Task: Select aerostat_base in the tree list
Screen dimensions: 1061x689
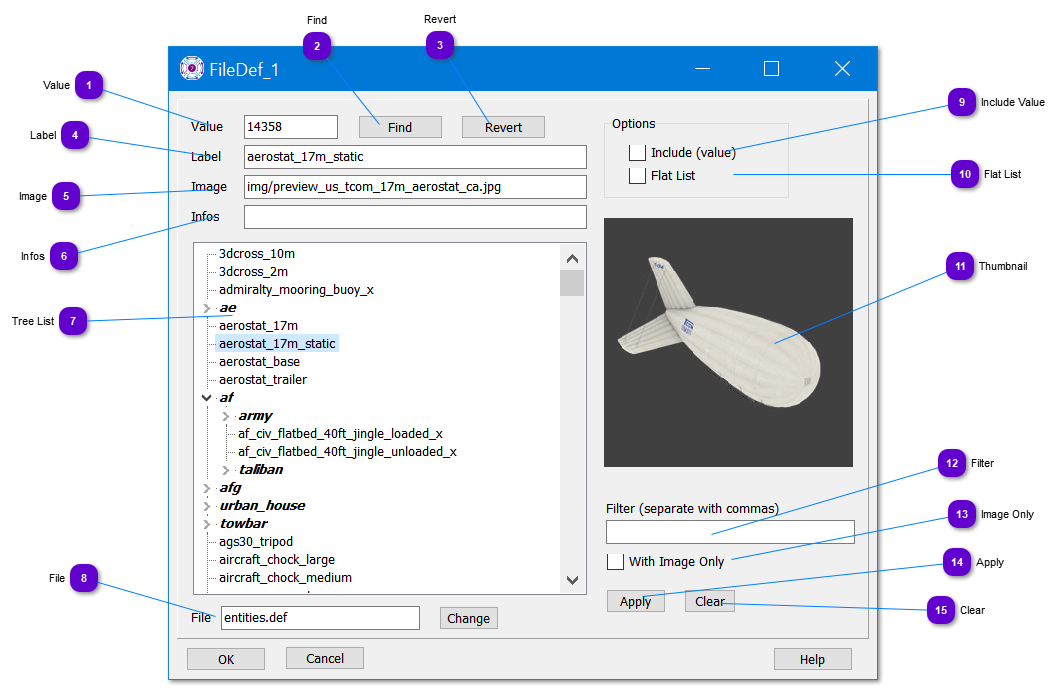Action: pos(259,362)
